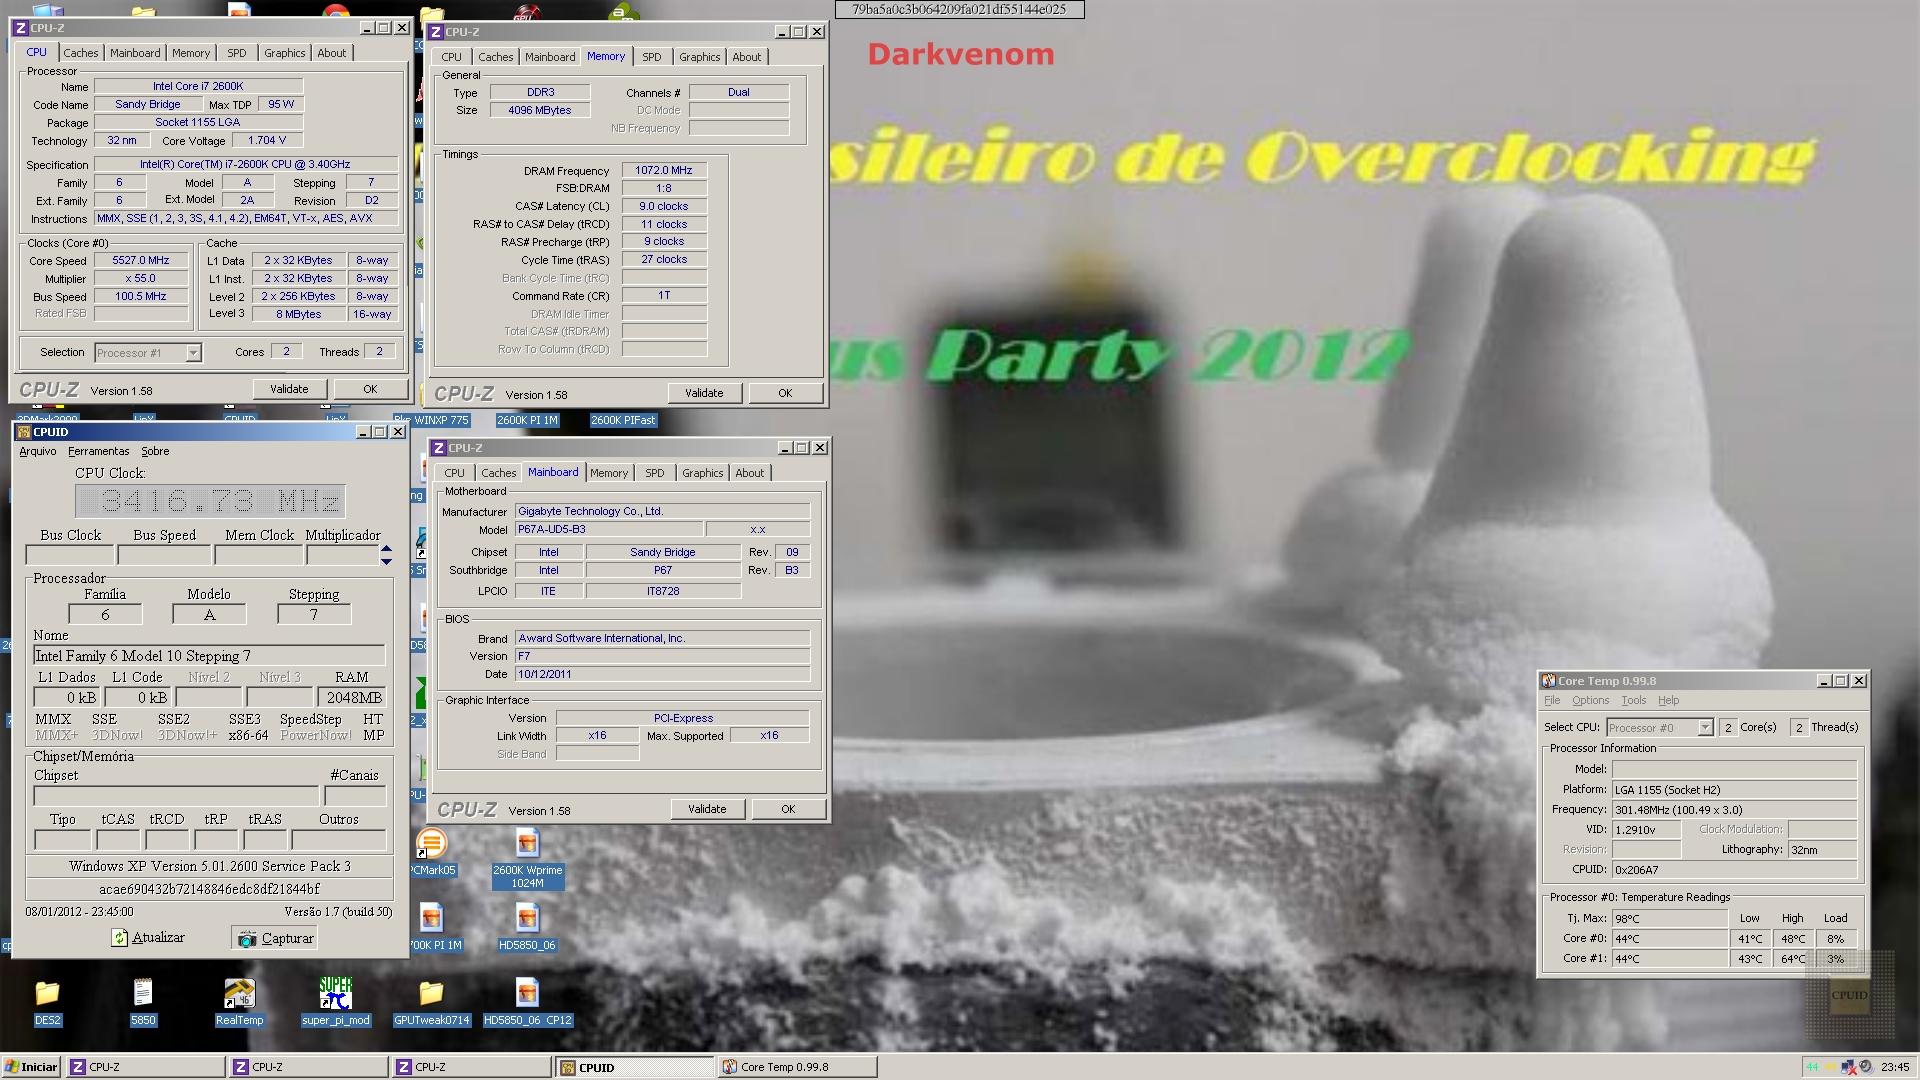This screenshot has height=1080, width=1920.
Task: Click Validate in CPU-Z Mainboard window
Action: coord(707,809)
